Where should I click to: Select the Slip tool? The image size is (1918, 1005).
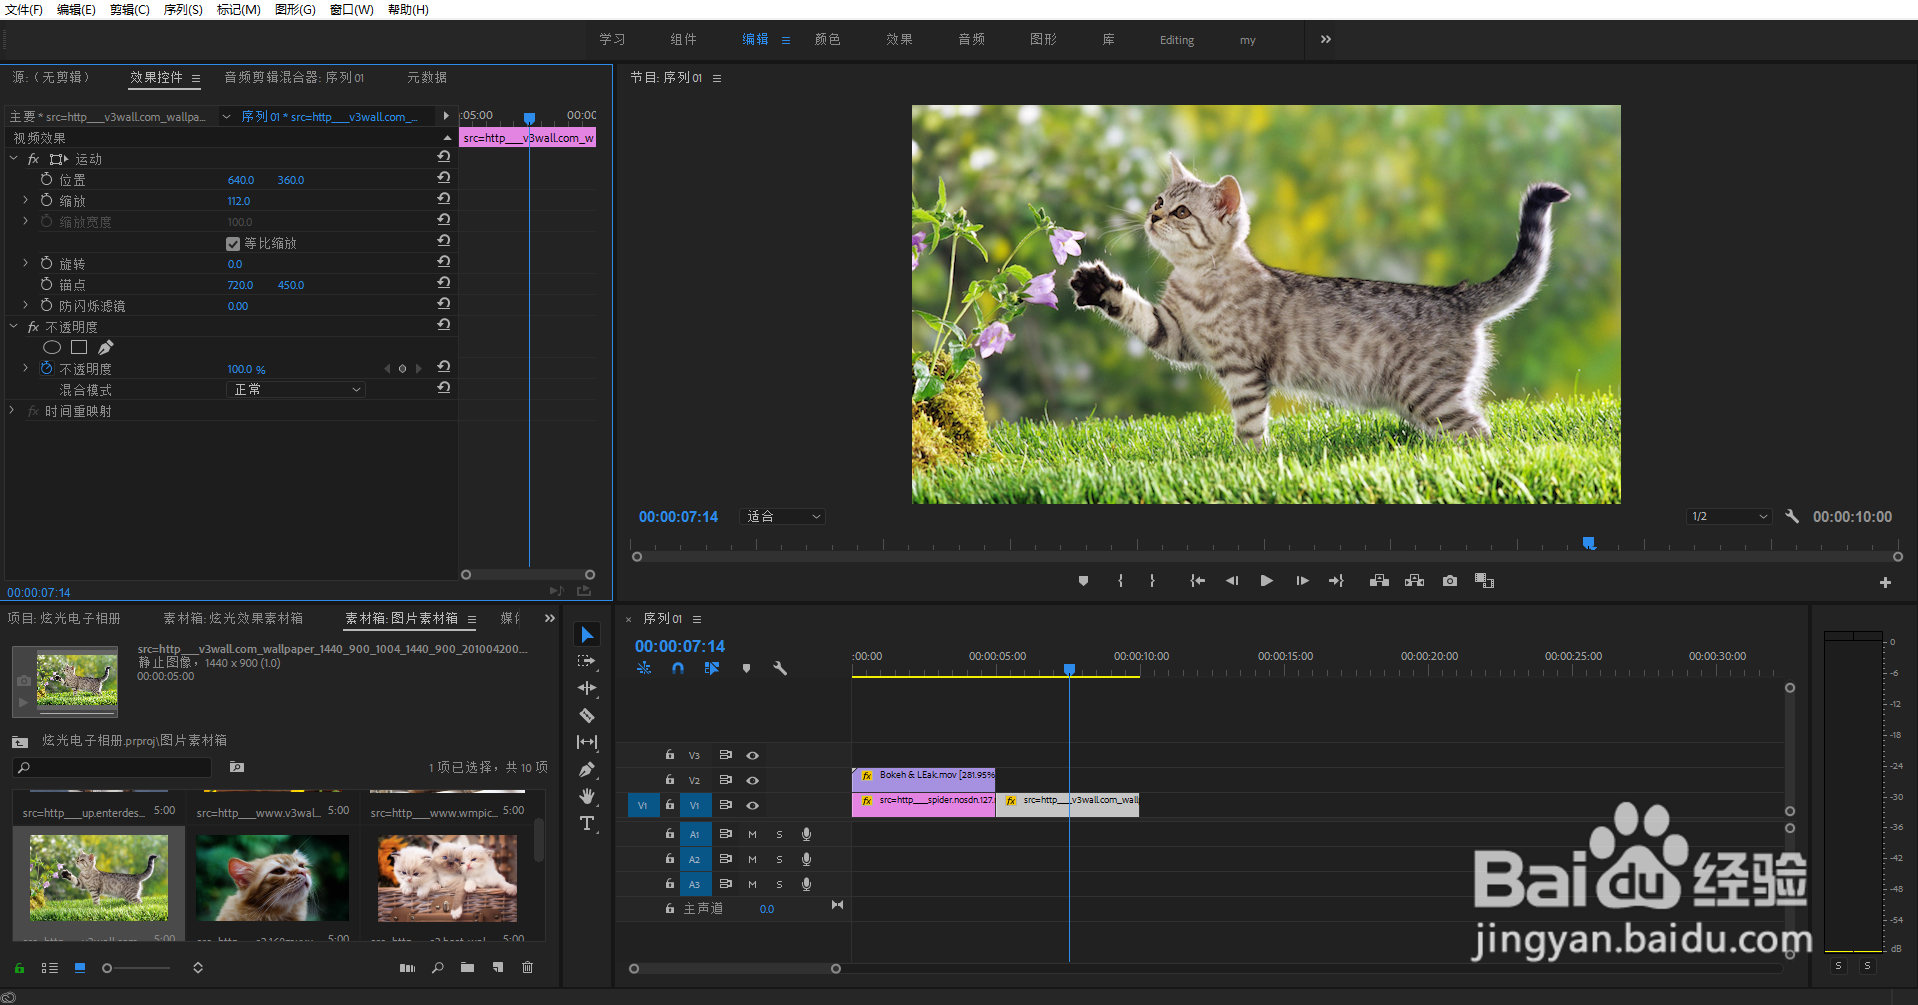pyautogui.click(x=587, y=742)
